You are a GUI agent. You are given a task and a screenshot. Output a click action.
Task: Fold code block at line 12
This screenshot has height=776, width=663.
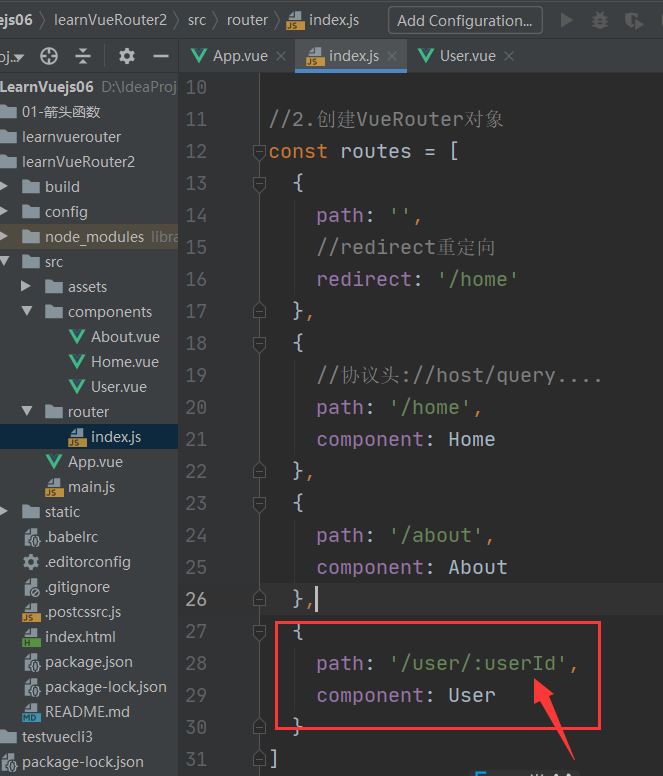[259, 151]
